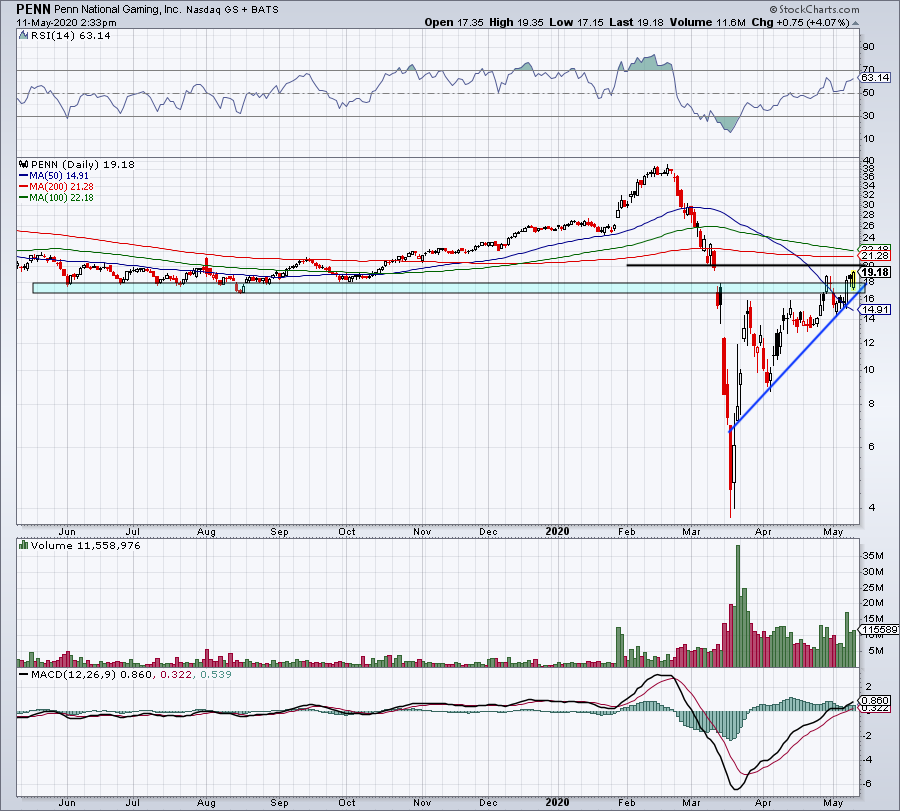Click the 63.14 RSI value tag
Viewport: 900px width, 811px height.
[875, 77]
